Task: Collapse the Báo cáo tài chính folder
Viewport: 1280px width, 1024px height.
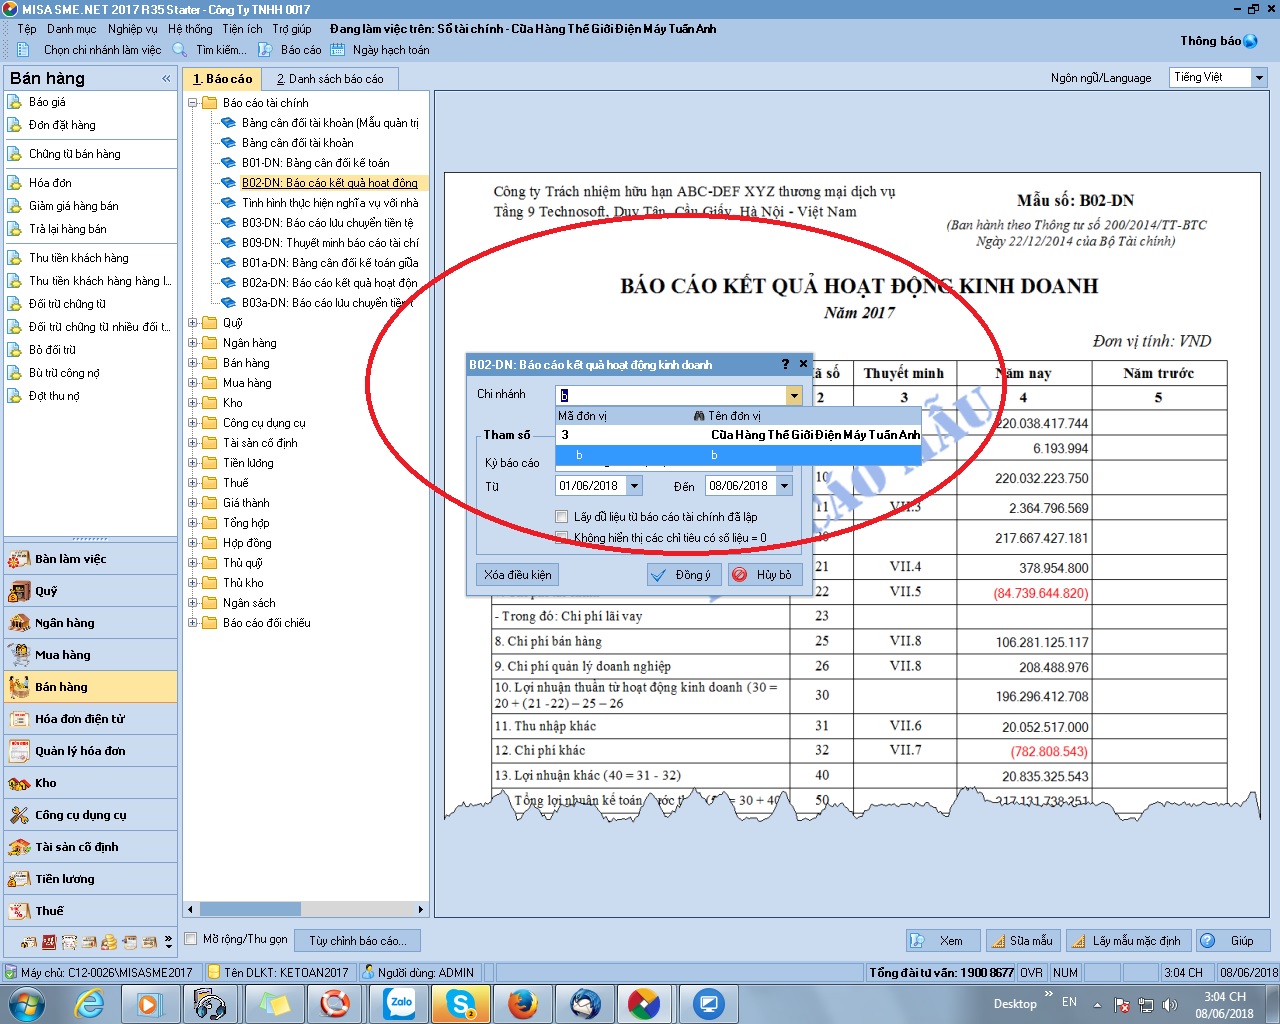Action: tap(193, 103)
